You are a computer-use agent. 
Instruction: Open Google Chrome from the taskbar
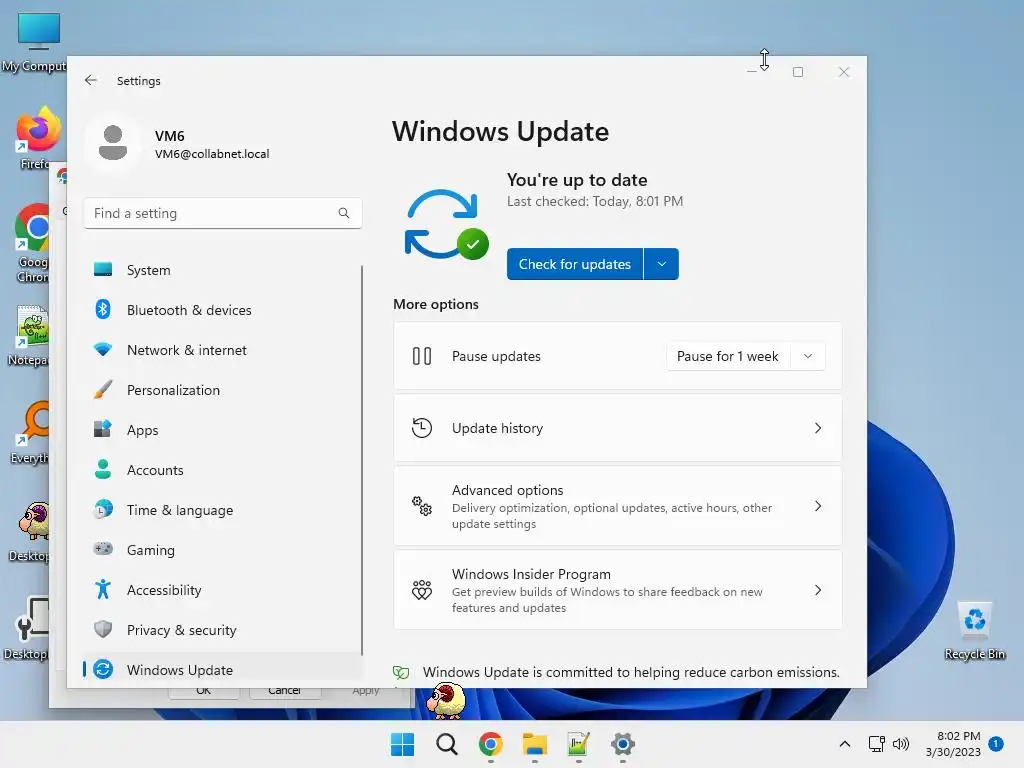(490, 744)
